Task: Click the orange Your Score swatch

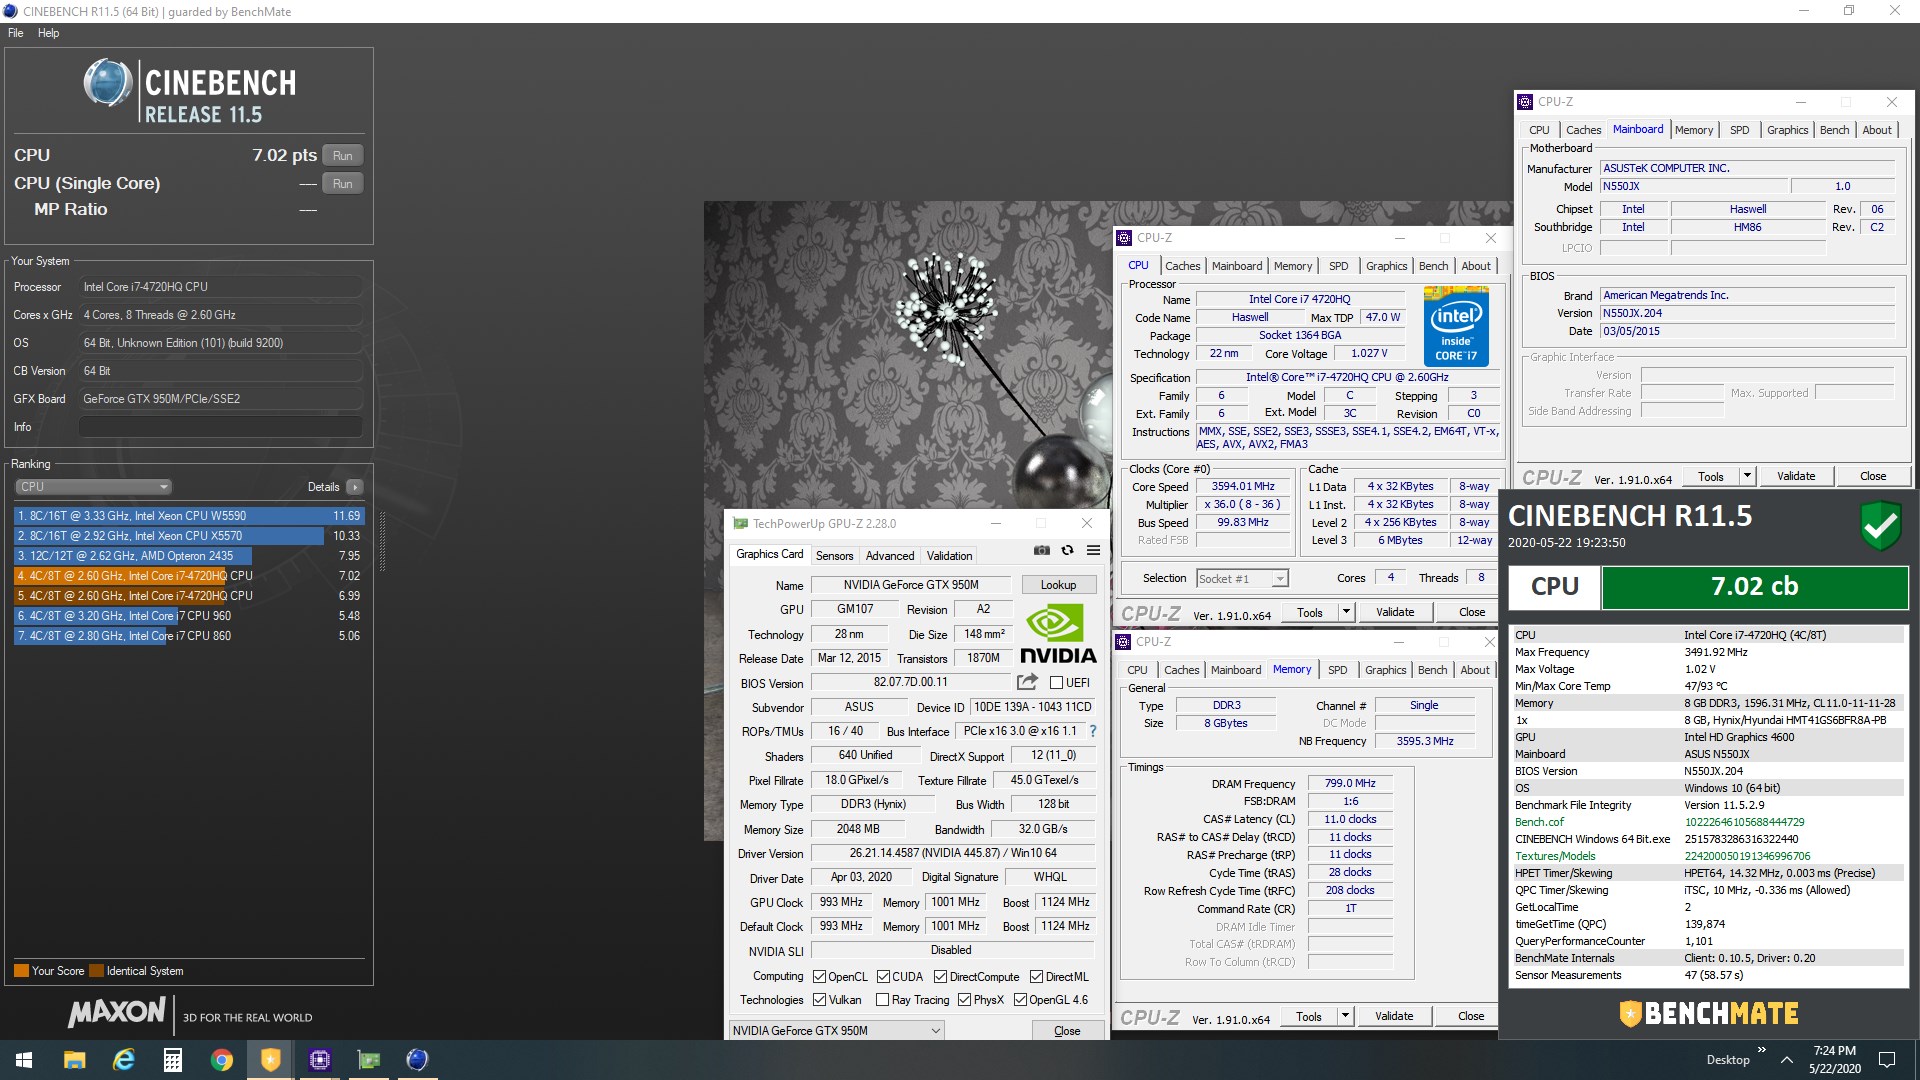Action: tap(21, 971)
